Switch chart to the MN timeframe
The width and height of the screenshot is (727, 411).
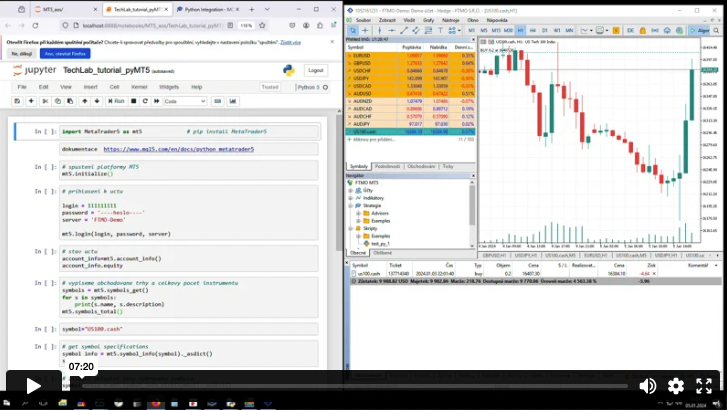[569, 30]
